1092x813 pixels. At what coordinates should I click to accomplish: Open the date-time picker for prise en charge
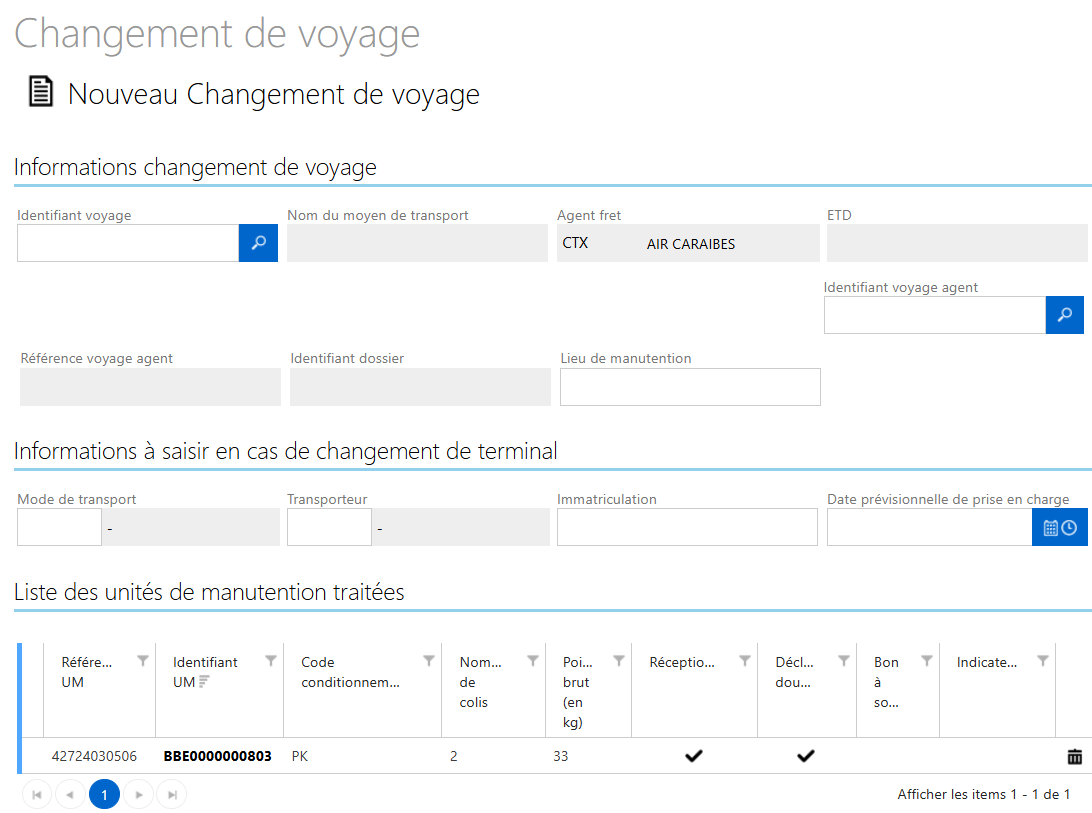pos(1059,528)
